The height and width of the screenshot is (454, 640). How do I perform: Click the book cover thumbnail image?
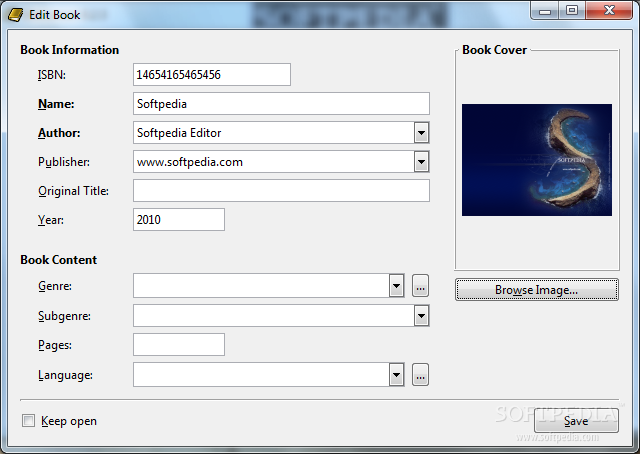pos(537,160)
